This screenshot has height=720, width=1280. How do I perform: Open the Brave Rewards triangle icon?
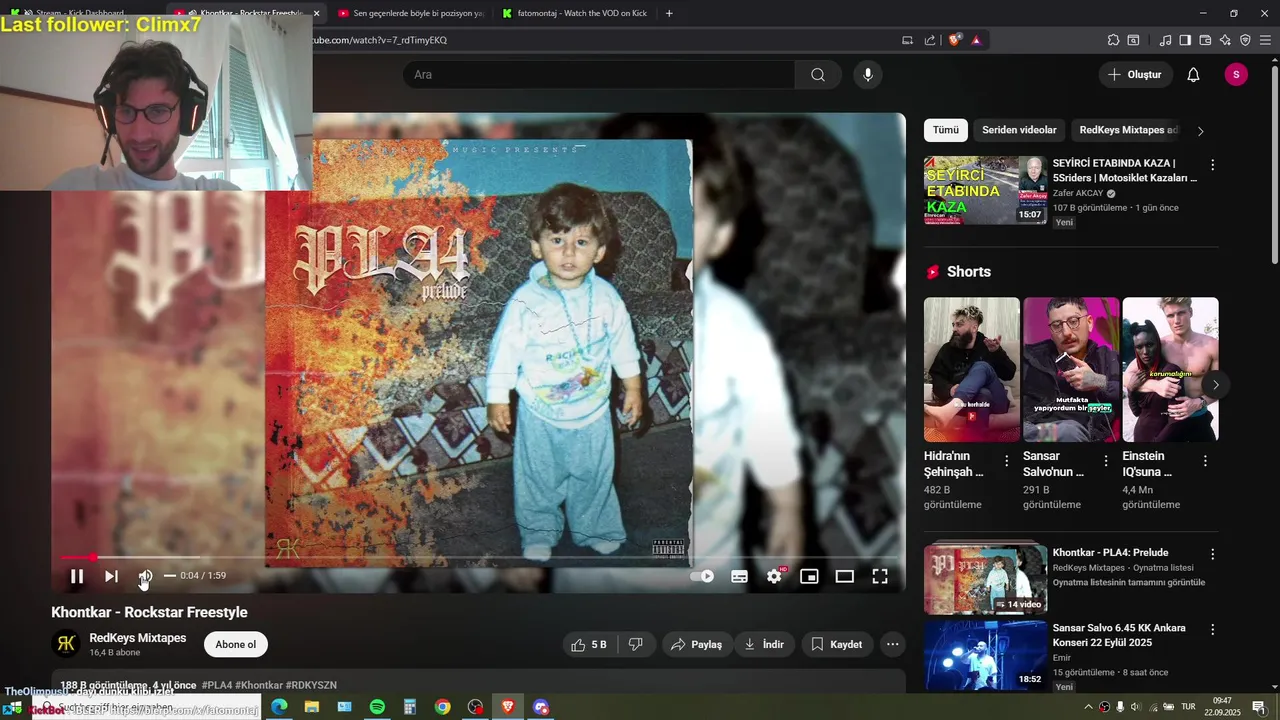976,40
